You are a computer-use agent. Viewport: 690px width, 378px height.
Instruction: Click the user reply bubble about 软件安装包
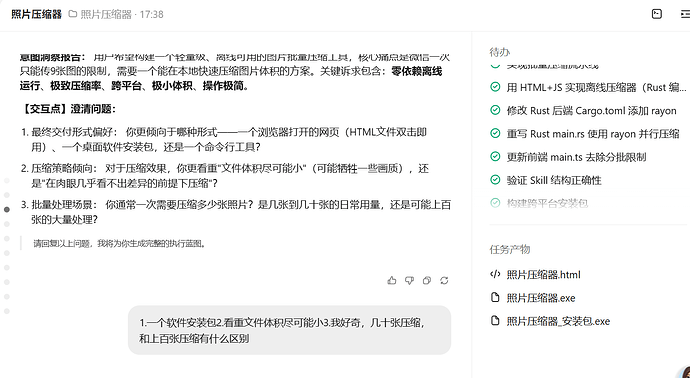(289, 330)
